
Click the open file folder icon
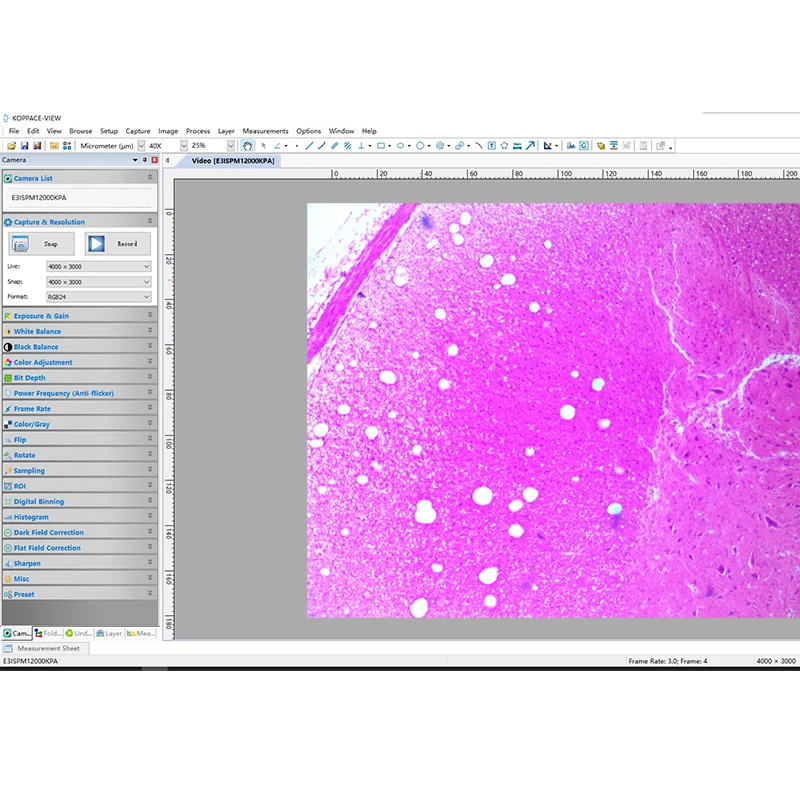tap(11, 146)
